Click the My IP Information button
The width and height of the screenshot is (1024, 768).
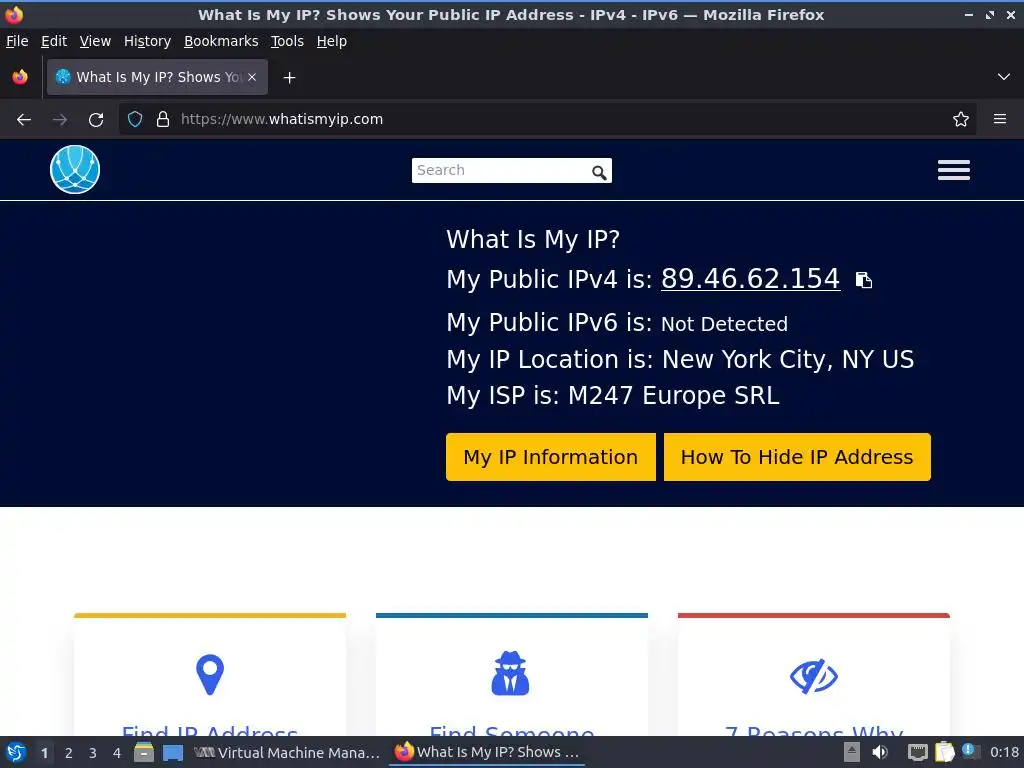click(551, 457)
